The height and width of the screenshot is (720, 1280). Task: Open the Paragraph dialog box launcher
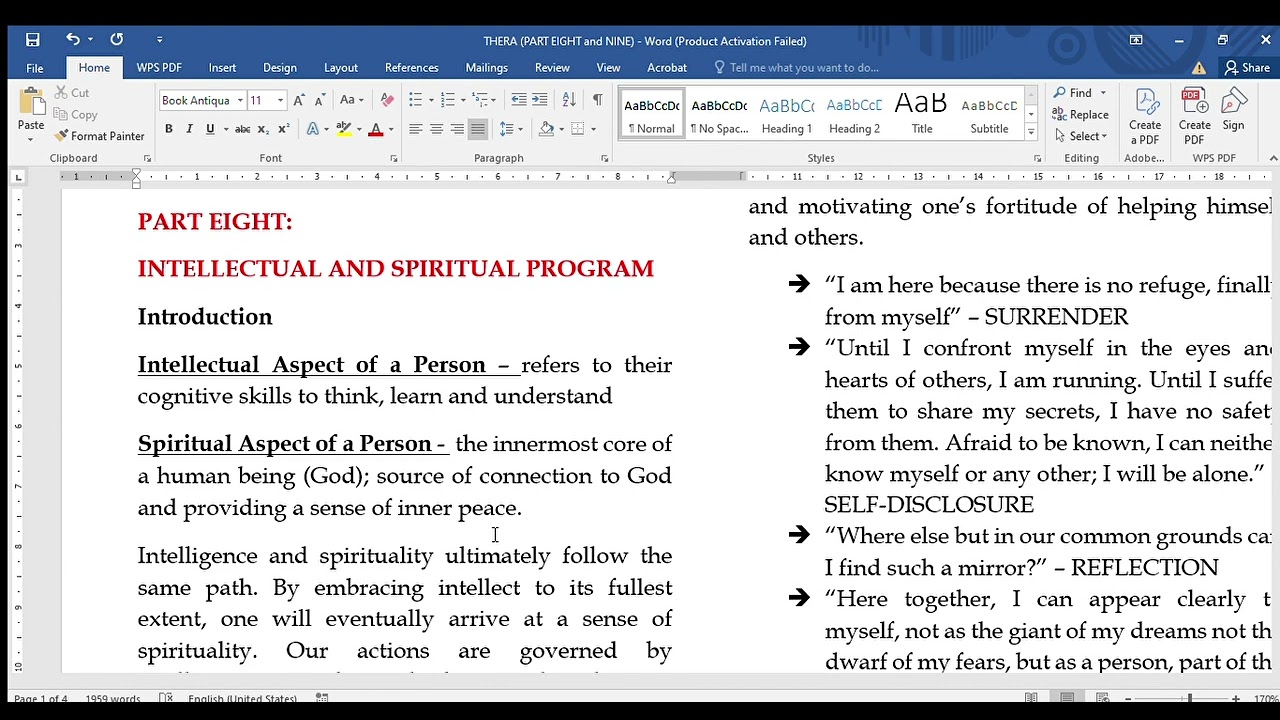click(x=605, y=159)
